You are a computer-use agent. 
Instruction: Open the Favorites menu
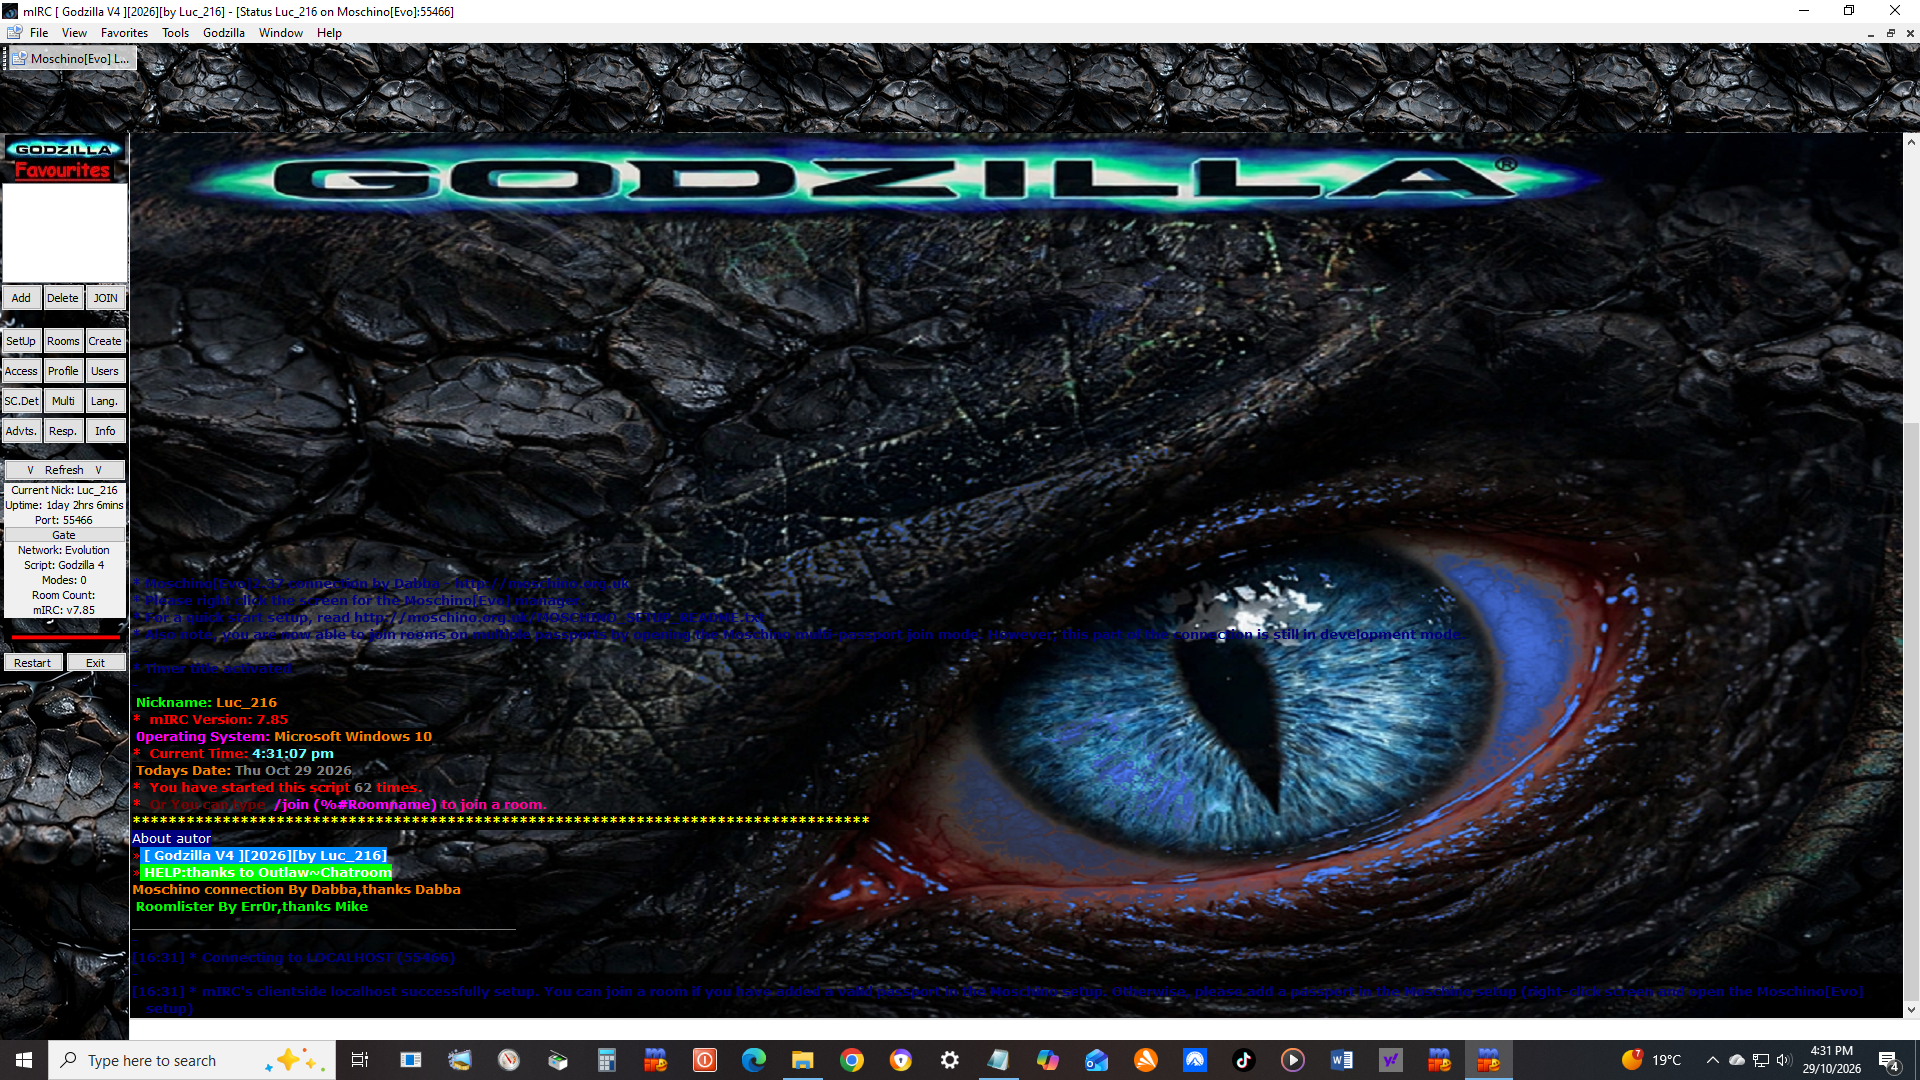pos(124,33)
